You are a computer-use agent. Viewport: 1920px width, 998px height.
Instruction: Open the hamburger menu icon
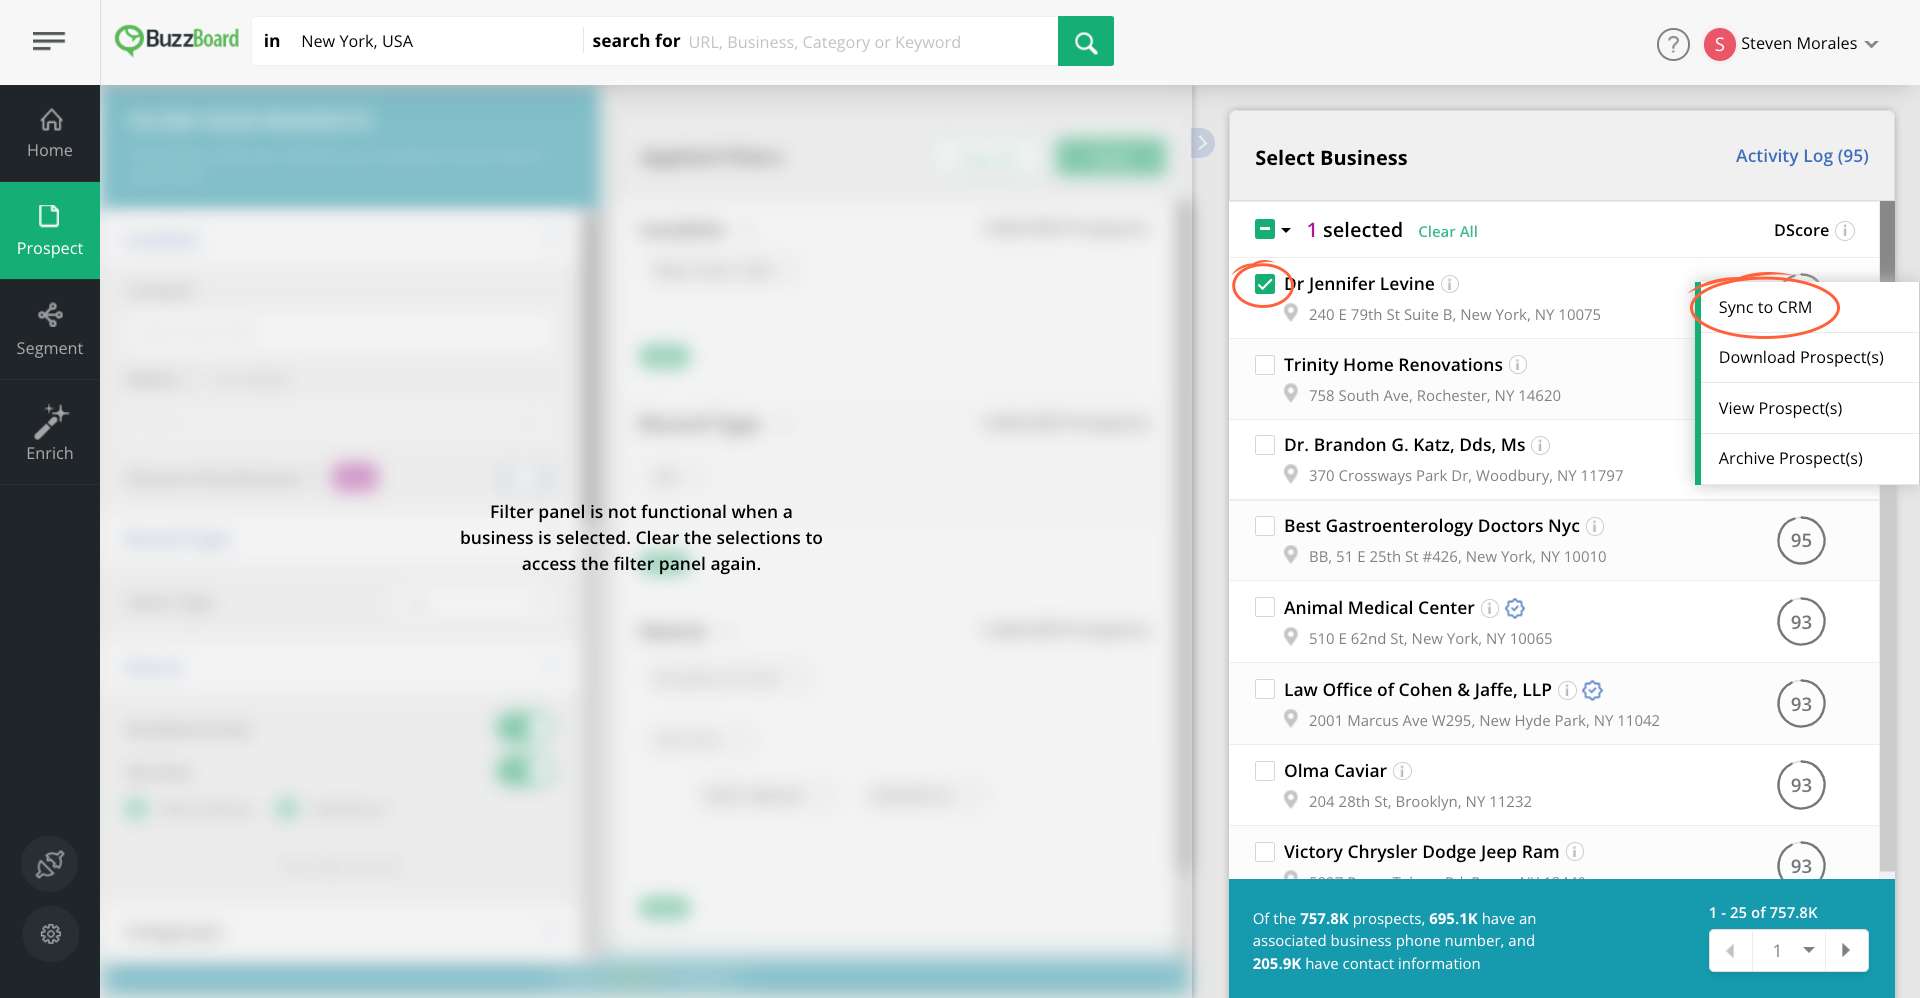[x=48, y=41]
